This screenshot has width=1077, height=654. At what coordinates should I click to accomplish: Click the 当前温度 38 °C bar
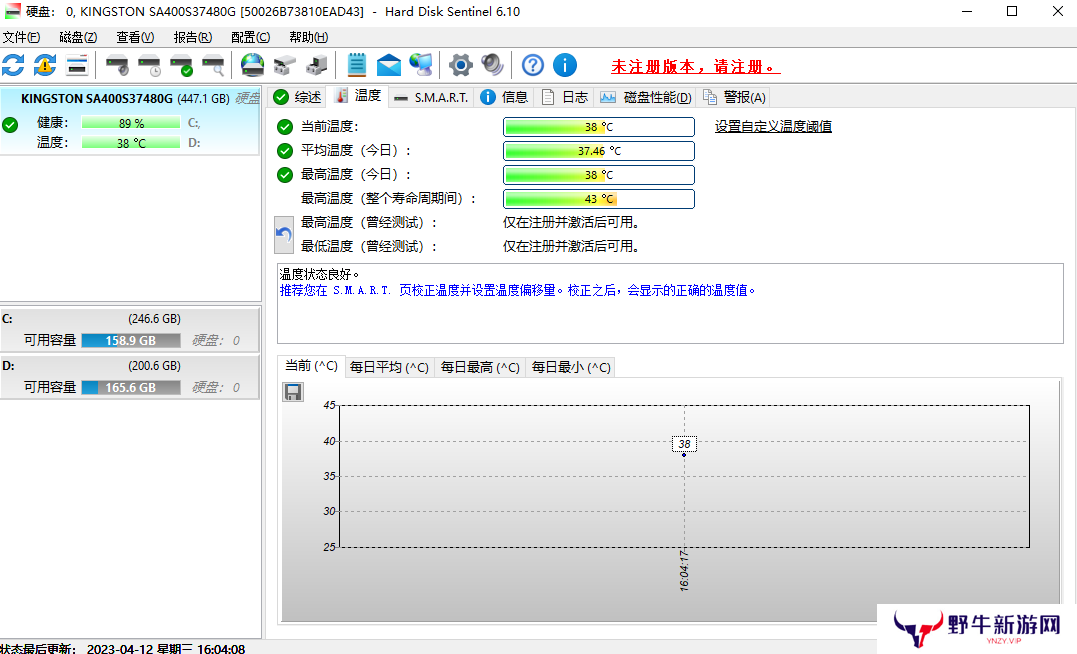599,127
